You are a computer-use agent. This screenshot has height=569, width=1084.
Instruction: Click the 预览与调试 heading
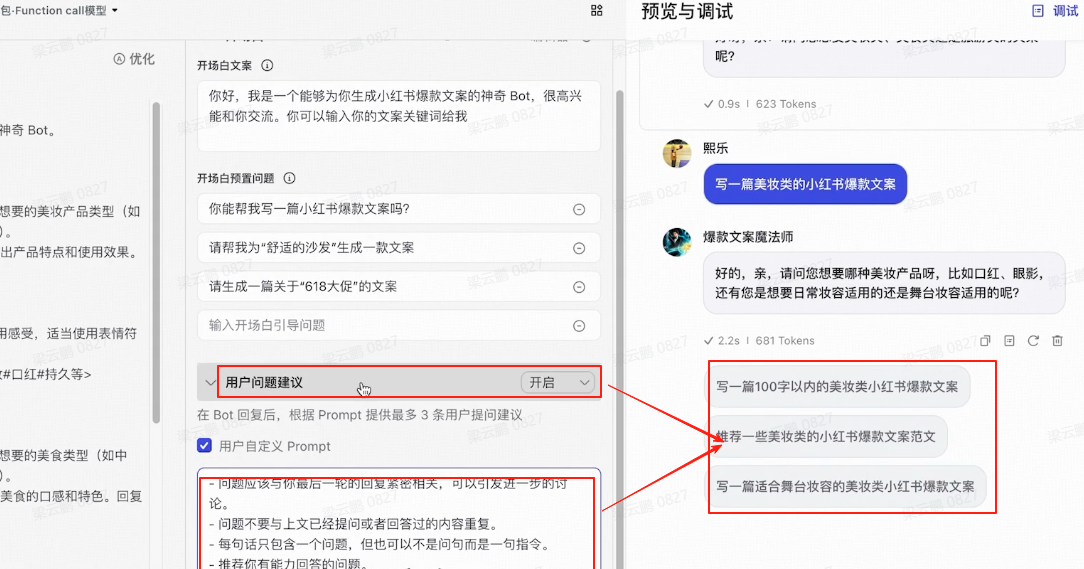point(687,11)
